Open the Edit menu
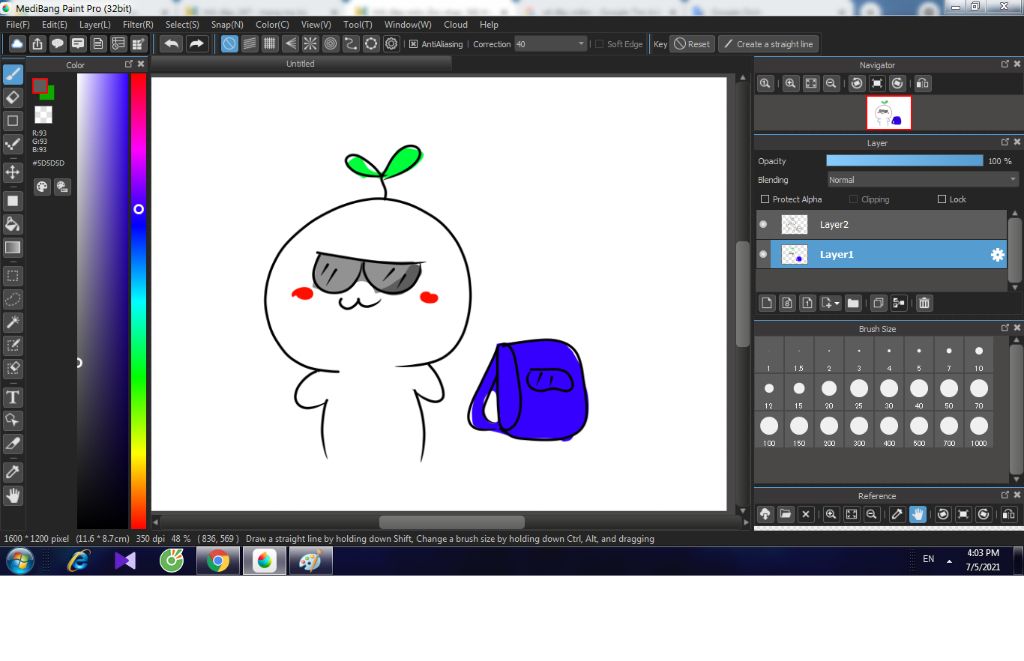Viewport: 1024px width, 661px height. click(x=54, y=24)
